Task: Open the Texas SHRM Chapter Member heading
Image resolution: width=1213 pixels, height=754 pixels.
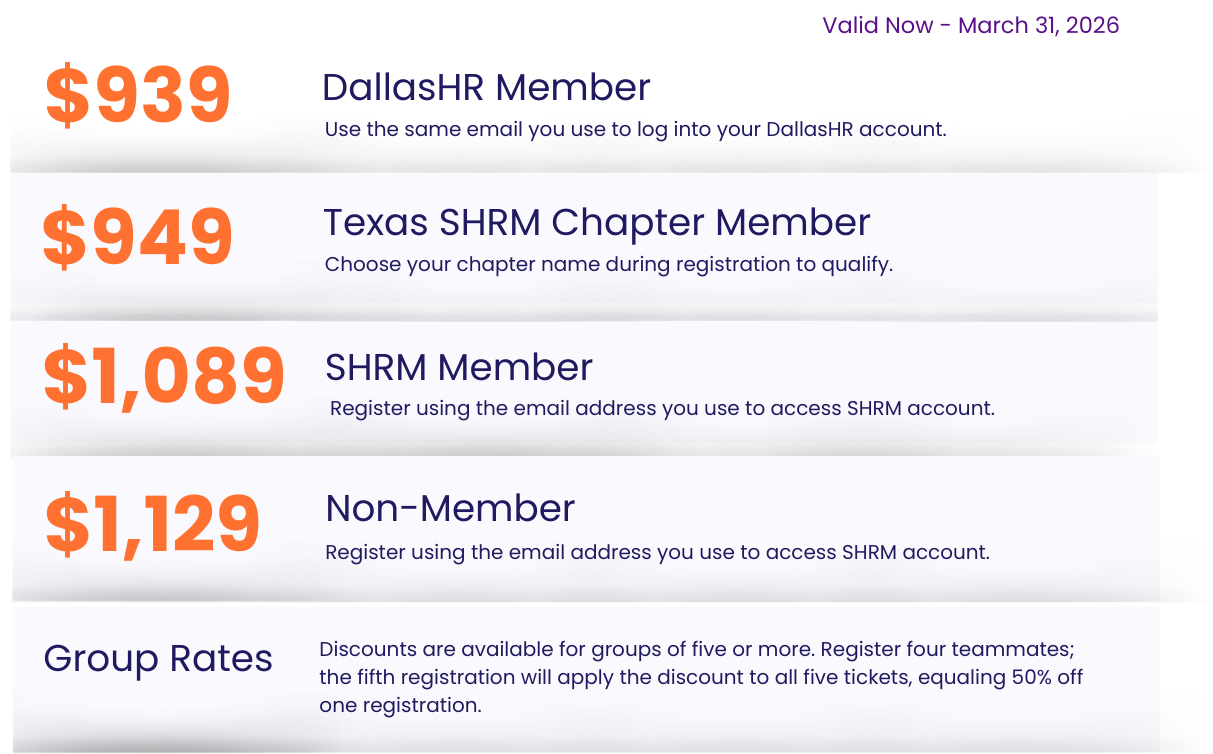Action: pos(596,222)
